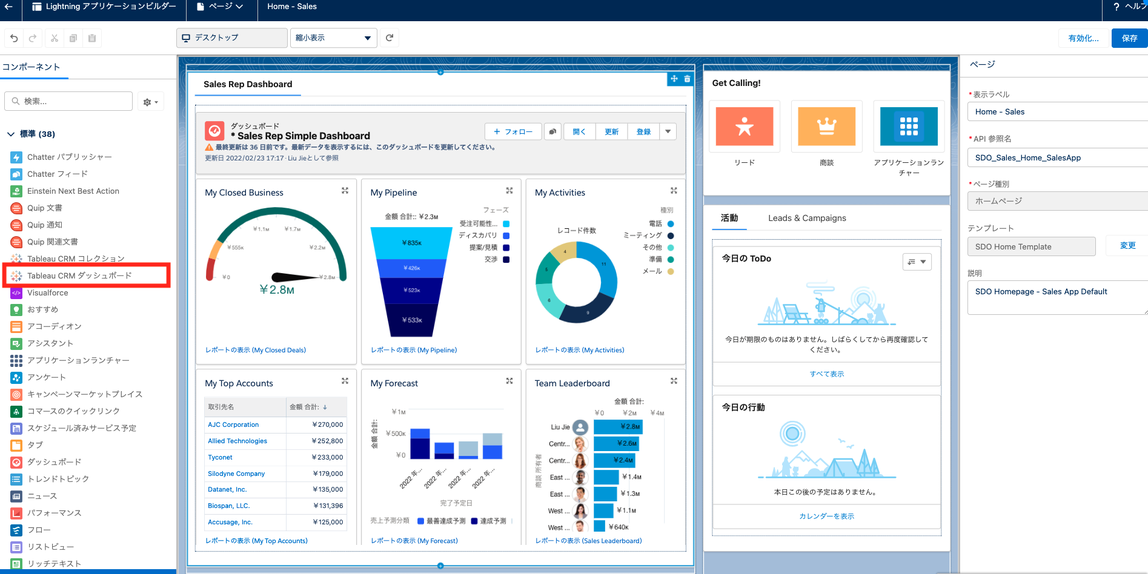1148x574 pixels.
Task: Collapse the 標準 (38) section
Action: coord(11,134)
